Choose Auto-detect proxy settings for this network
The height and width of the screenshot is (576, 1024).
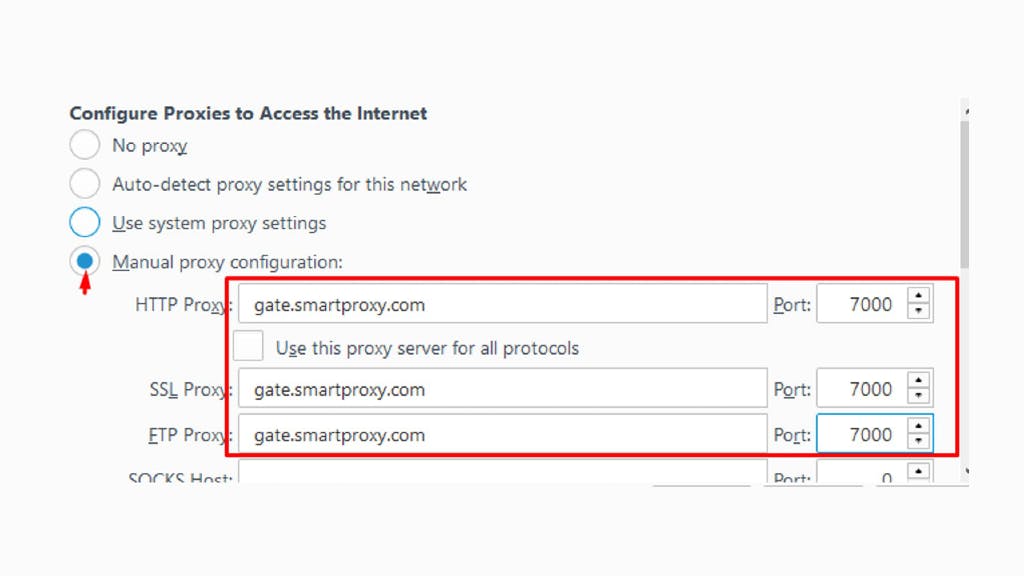pyautogui.click(x=85, y=184)
